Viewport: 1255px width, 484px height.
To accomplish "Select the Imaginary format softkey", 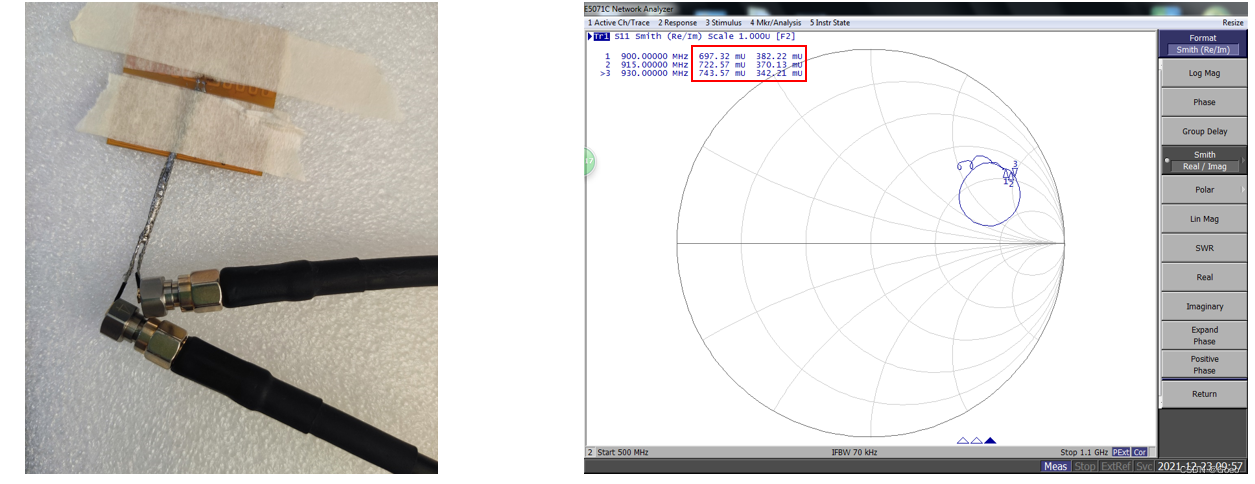I will click(x=1204, y=306).
